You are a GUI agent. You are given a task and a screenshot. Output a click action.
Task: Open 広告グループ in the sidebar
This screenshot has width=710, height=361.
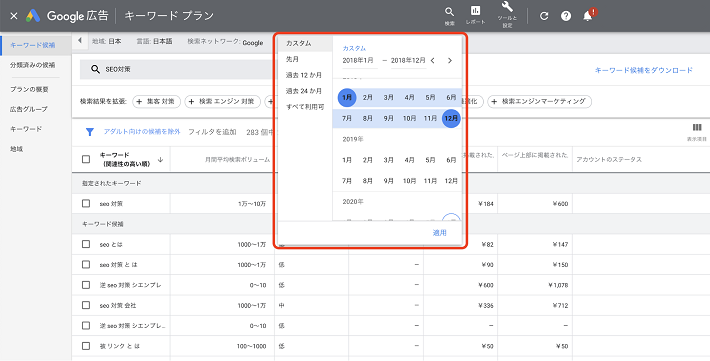point(29,109)
